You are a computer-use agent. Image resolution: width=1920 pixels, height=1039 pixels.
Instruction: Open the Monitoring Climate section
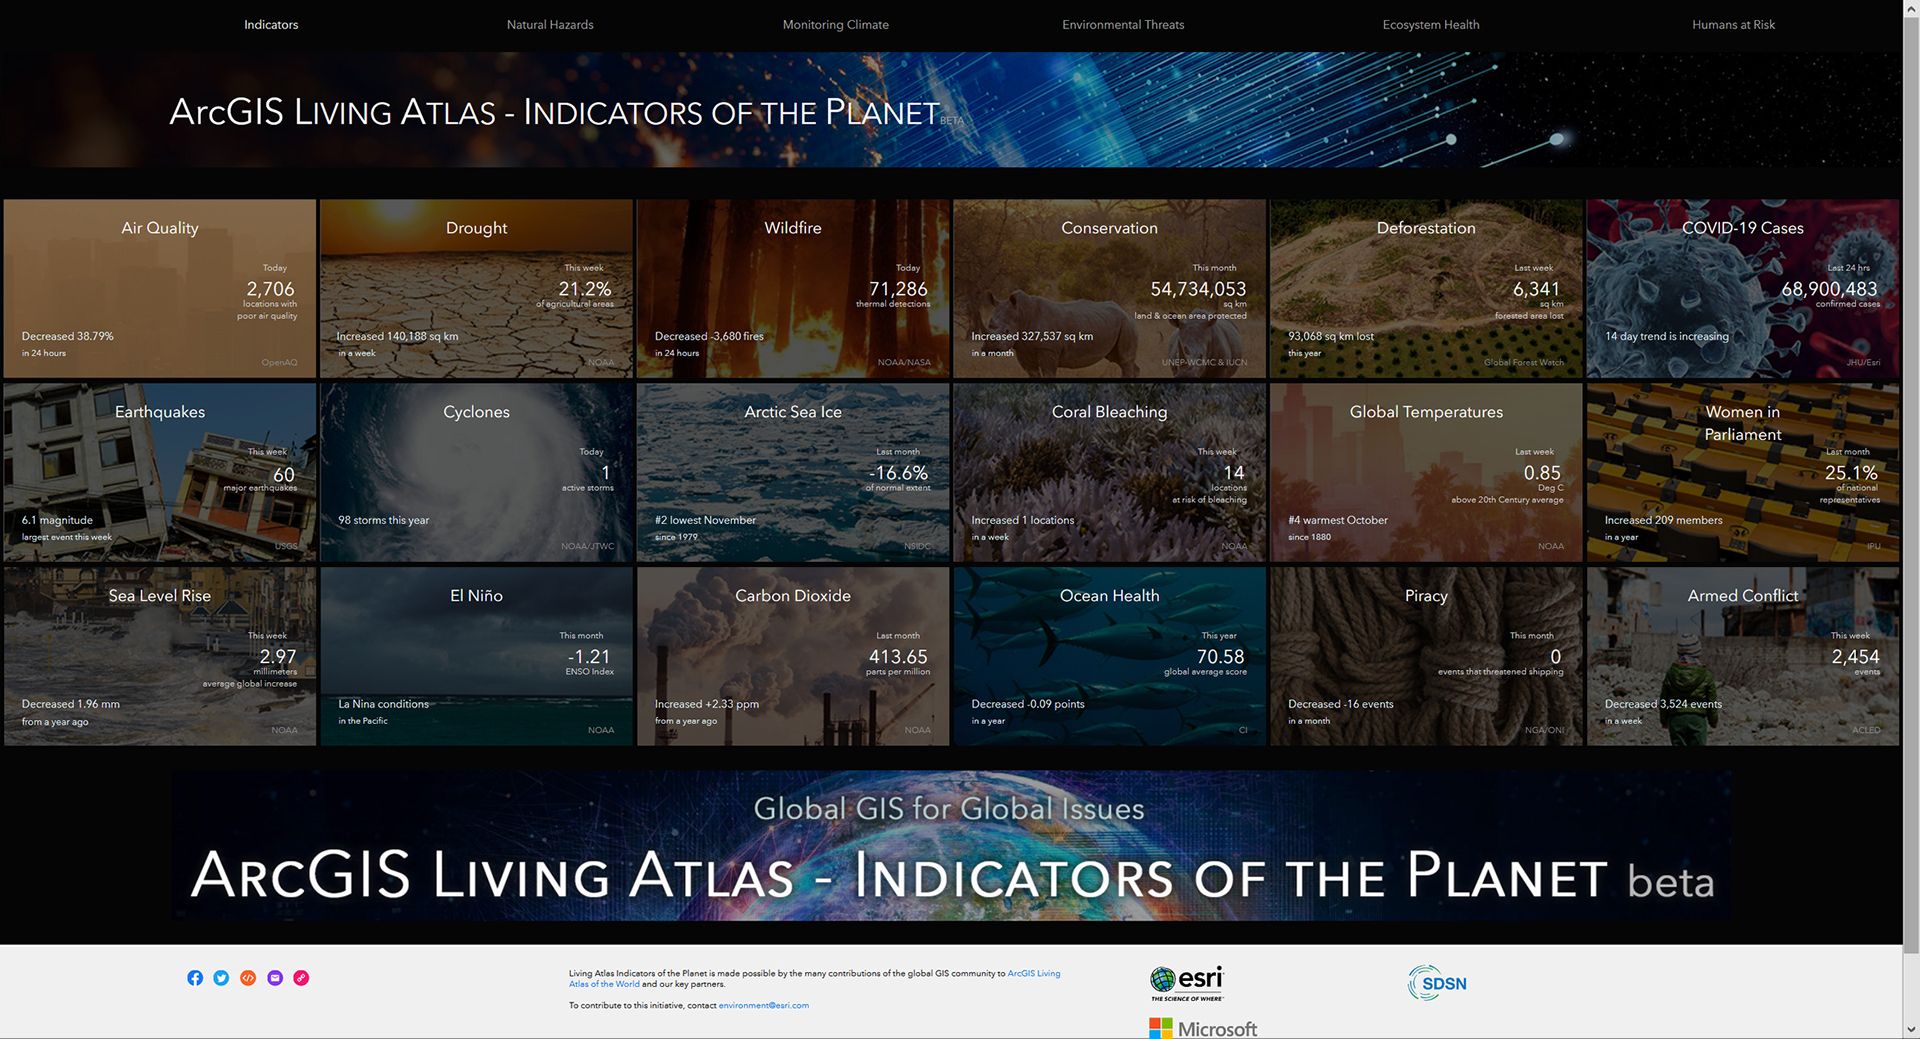pos(835,24)
